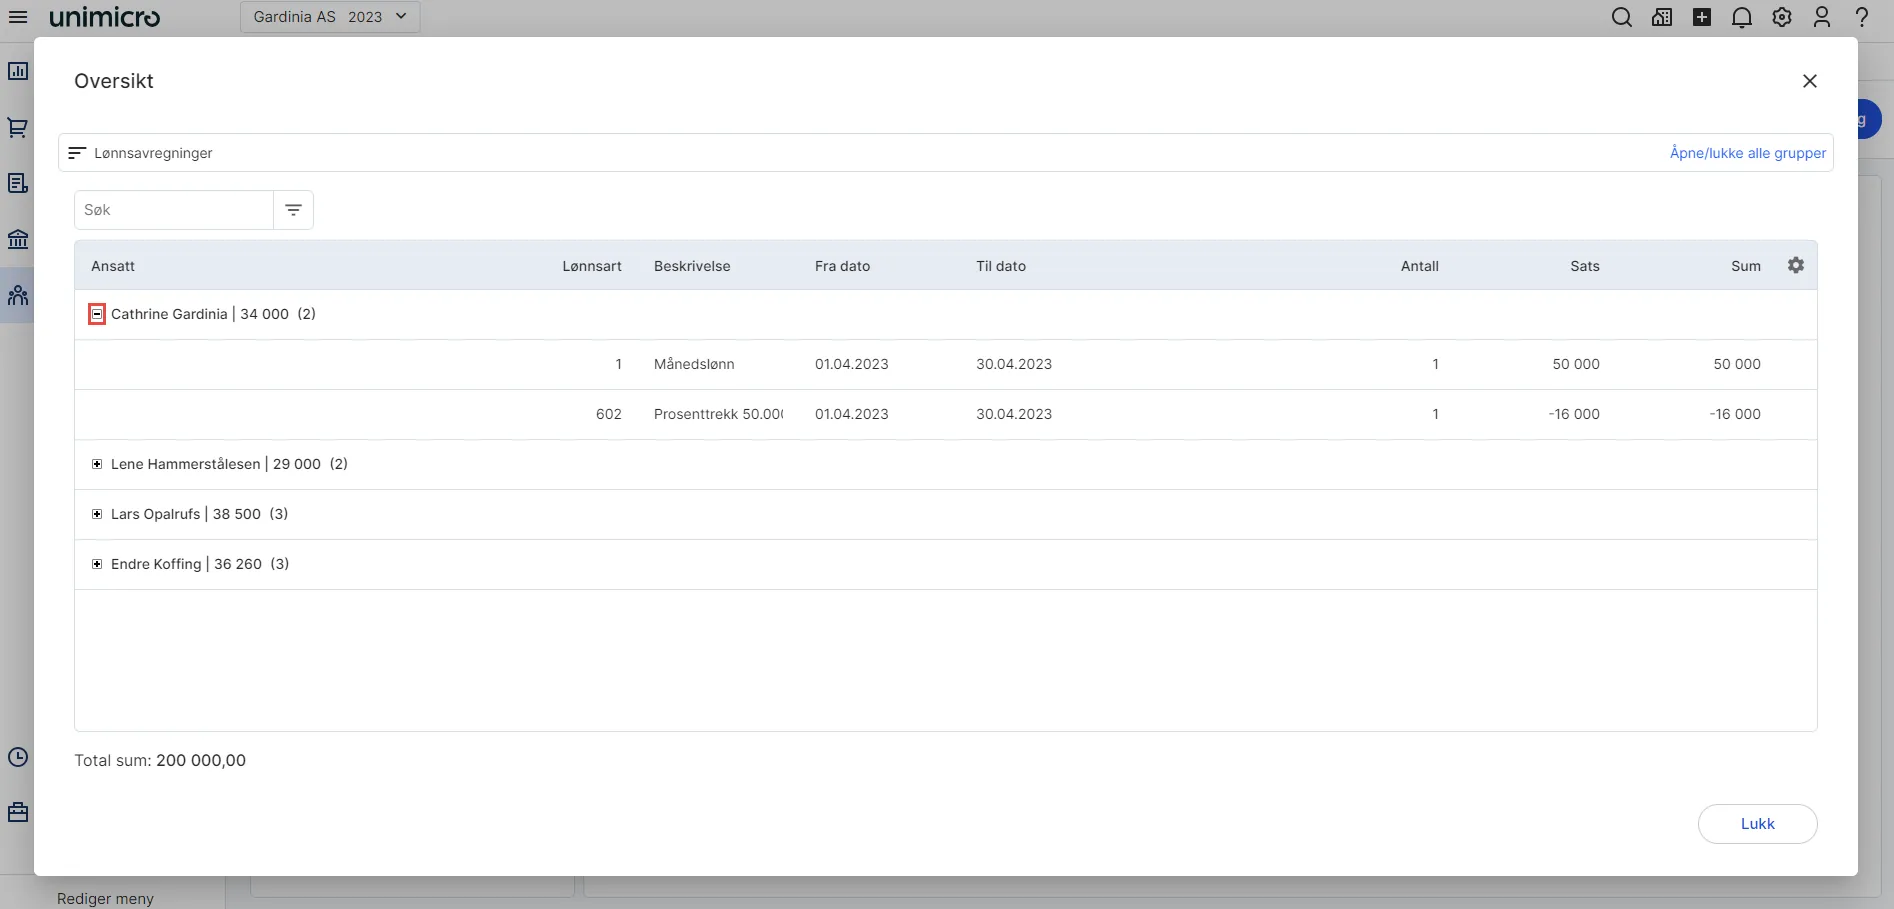This screenshot has width=1894, height=909.
Task: Open the calculator/company icon in top bar
Action: [x=1662, y=17]
